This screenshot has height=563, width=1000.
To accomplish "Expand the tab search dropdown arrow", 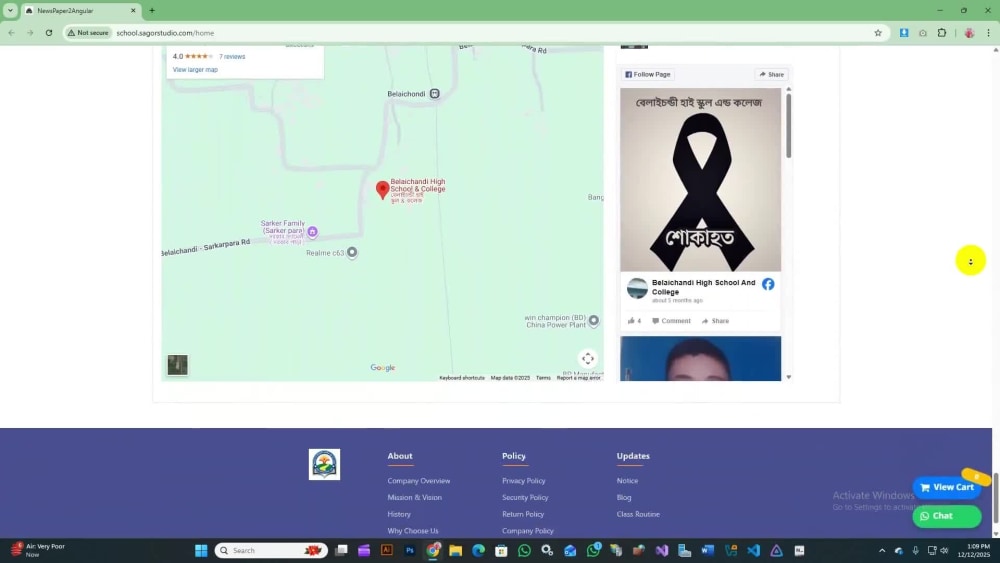I will pos(10,10).
